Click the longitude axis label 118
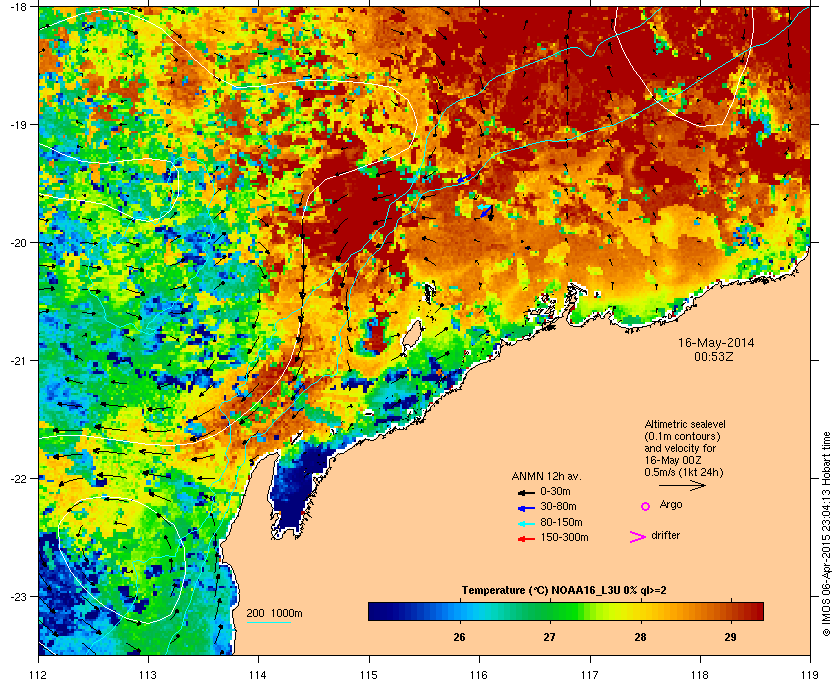The height and width of the screenshot is (680, 840). (700, 674)
